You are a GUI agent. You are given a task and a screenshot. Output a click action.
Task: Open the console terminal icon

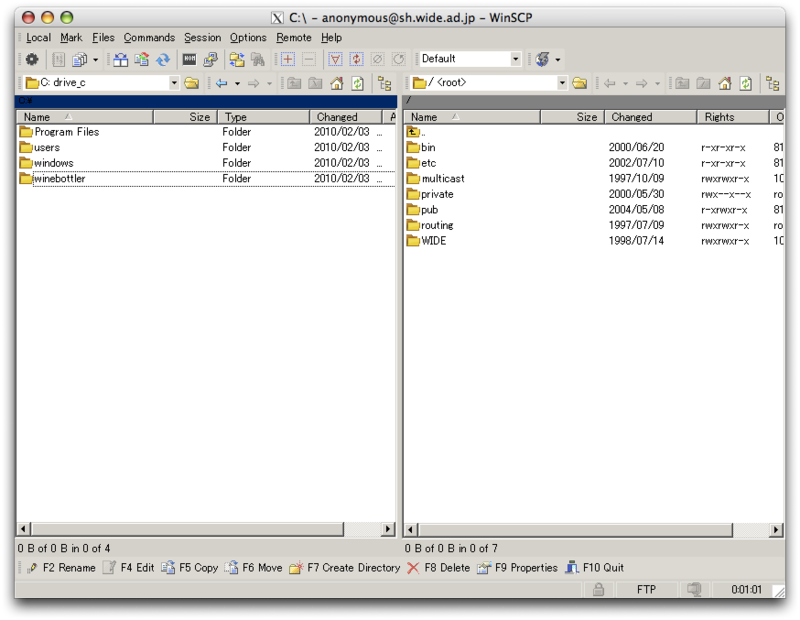189,59
